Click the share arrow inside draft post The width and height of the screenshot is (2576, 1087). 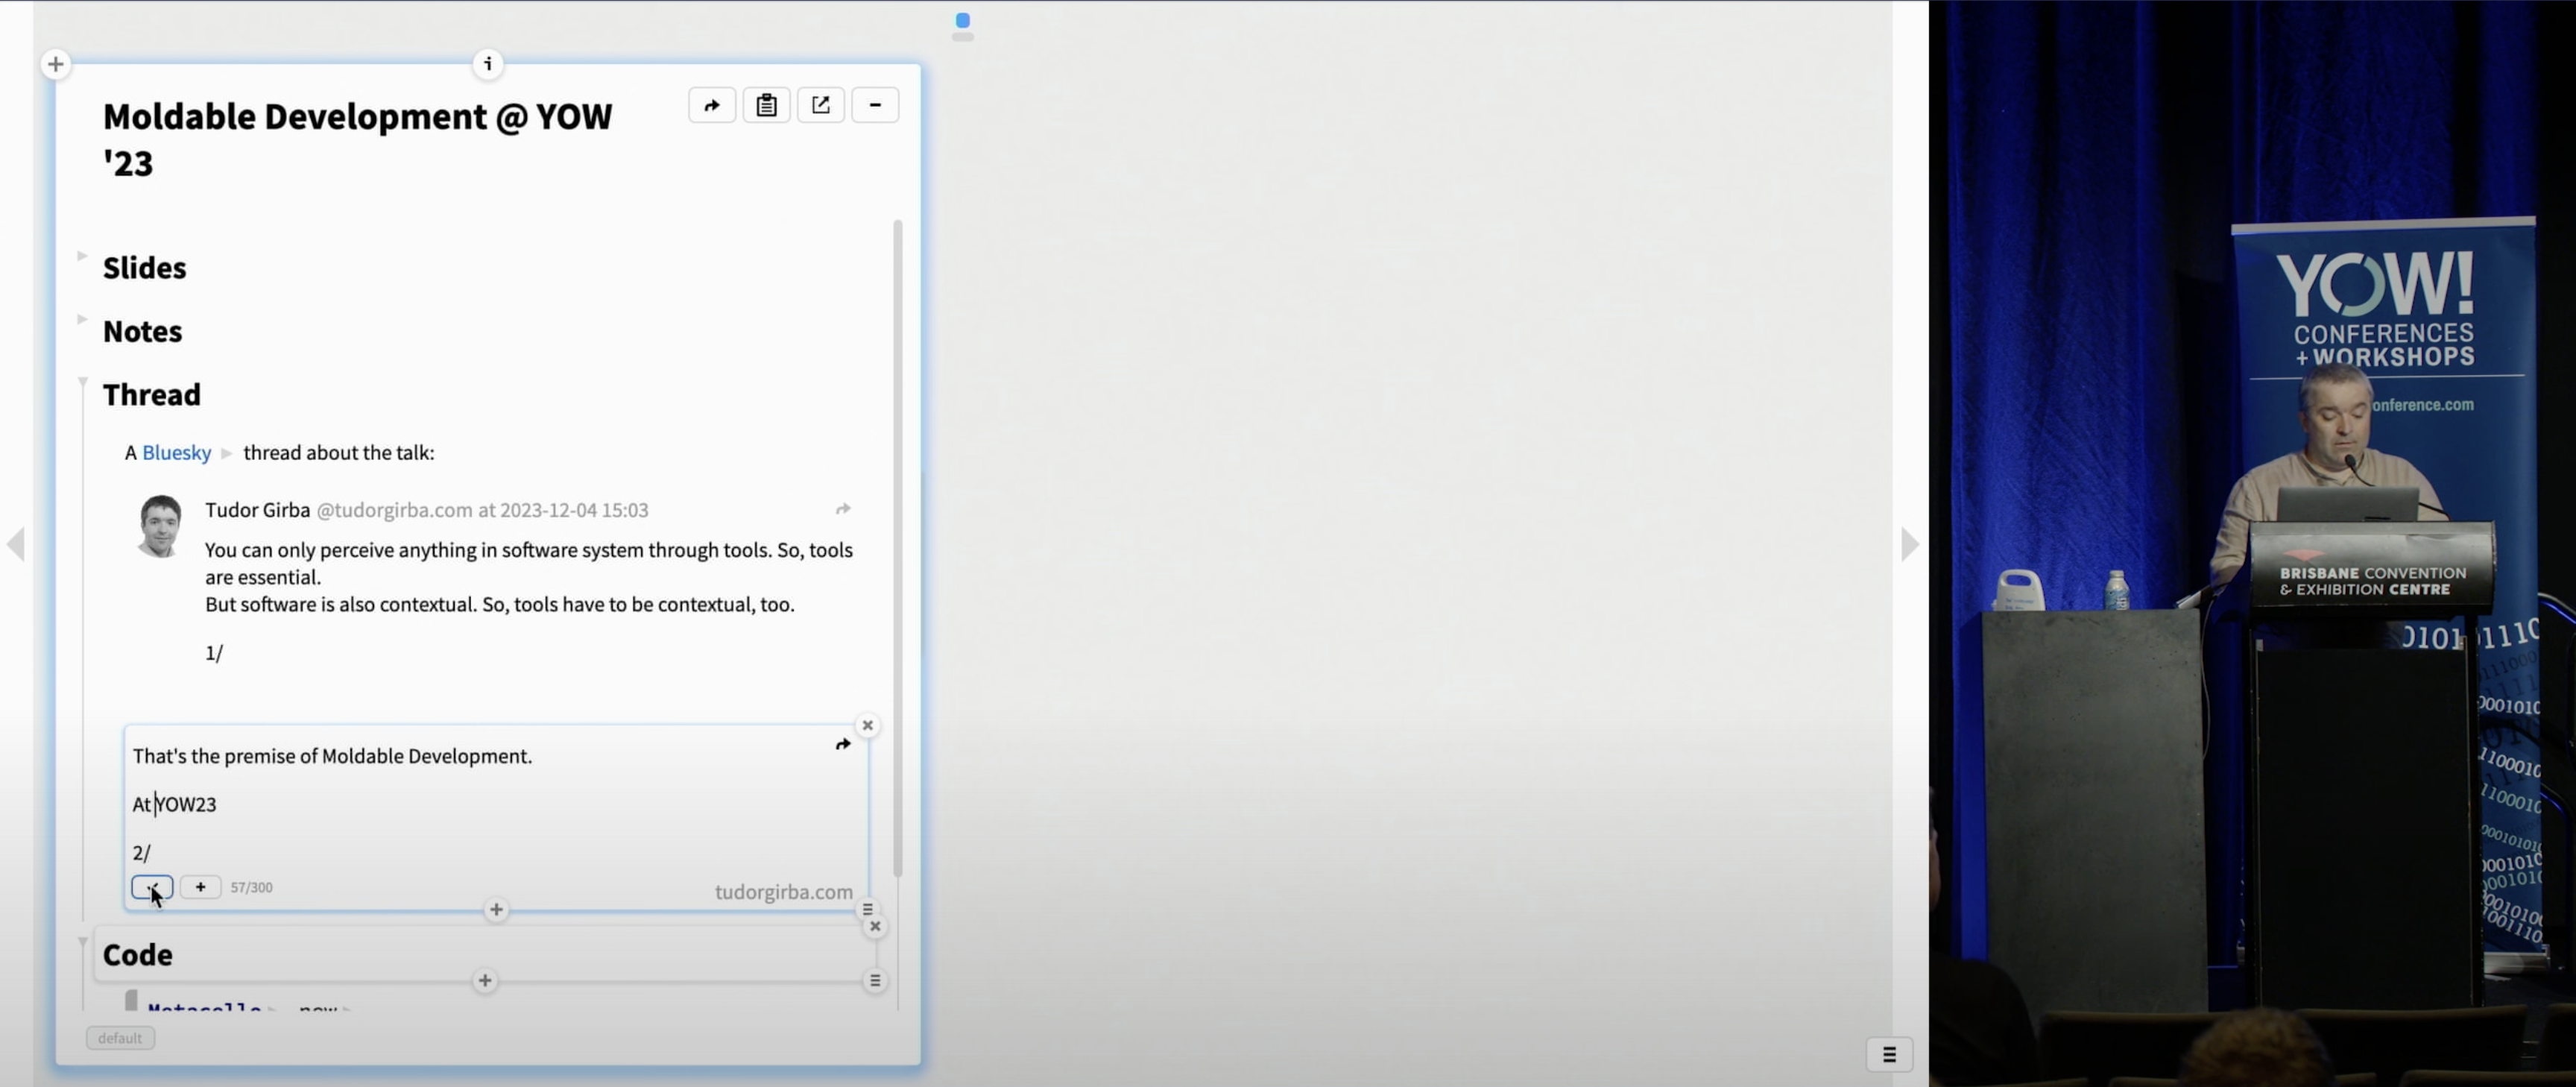(843, 744)
